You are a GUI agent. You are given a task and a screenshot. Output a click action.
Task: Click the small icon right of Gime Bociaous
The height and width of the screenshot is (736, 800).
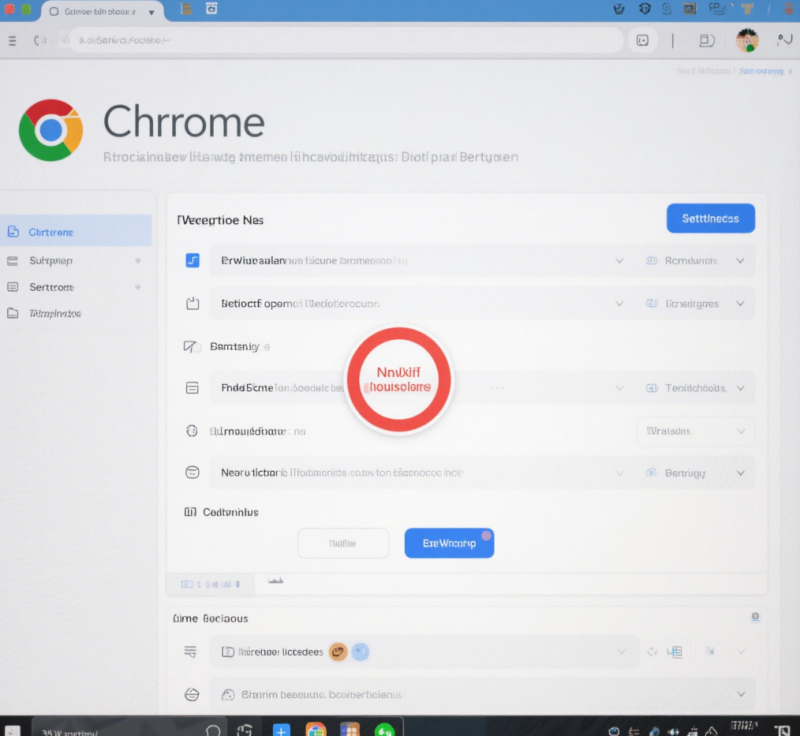tap(755, 617)
